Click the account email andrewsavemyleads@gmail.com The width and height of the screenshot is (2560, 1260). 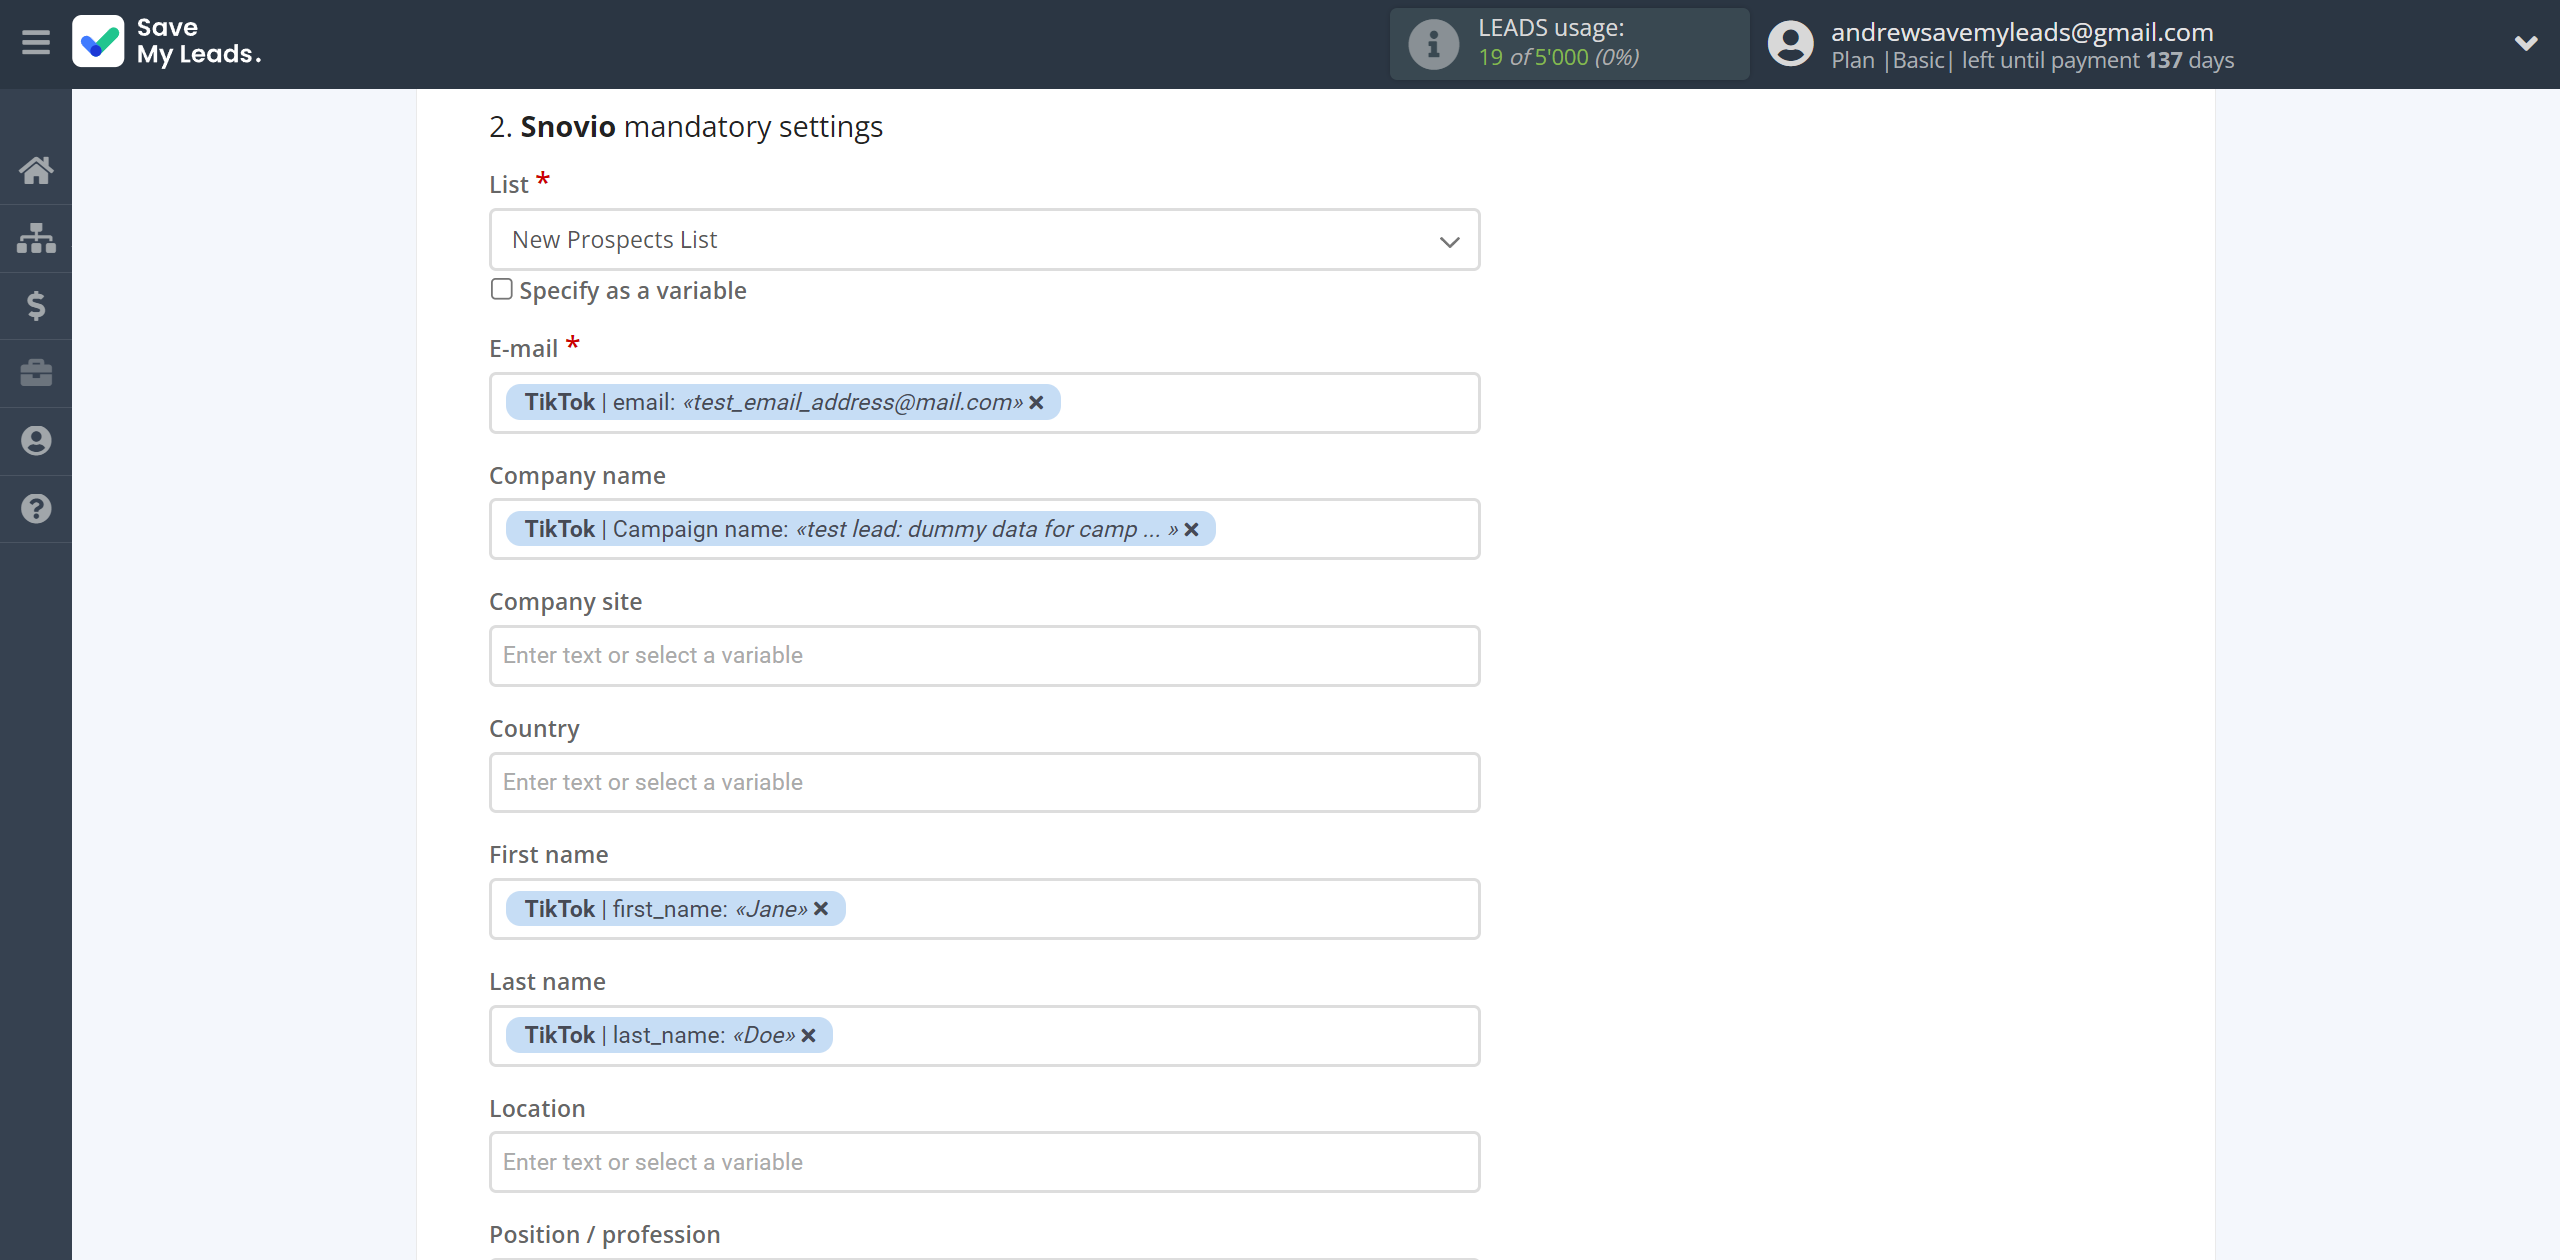pos(2022,32)
